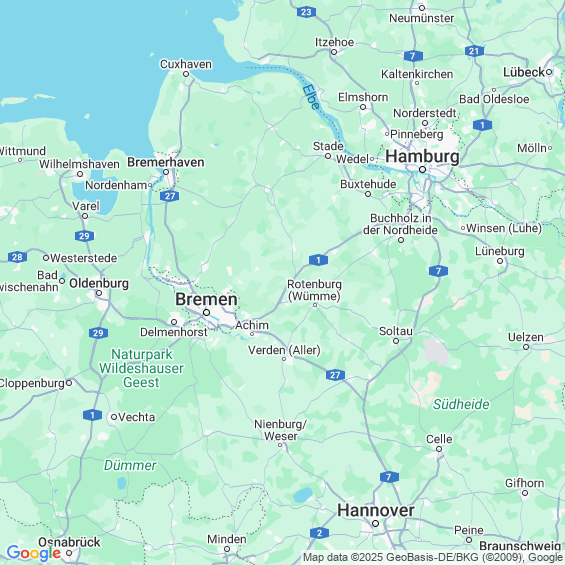Click the Rotenburg (Wümme) label
The image size is (565, 565).
[x=314, y=290]
